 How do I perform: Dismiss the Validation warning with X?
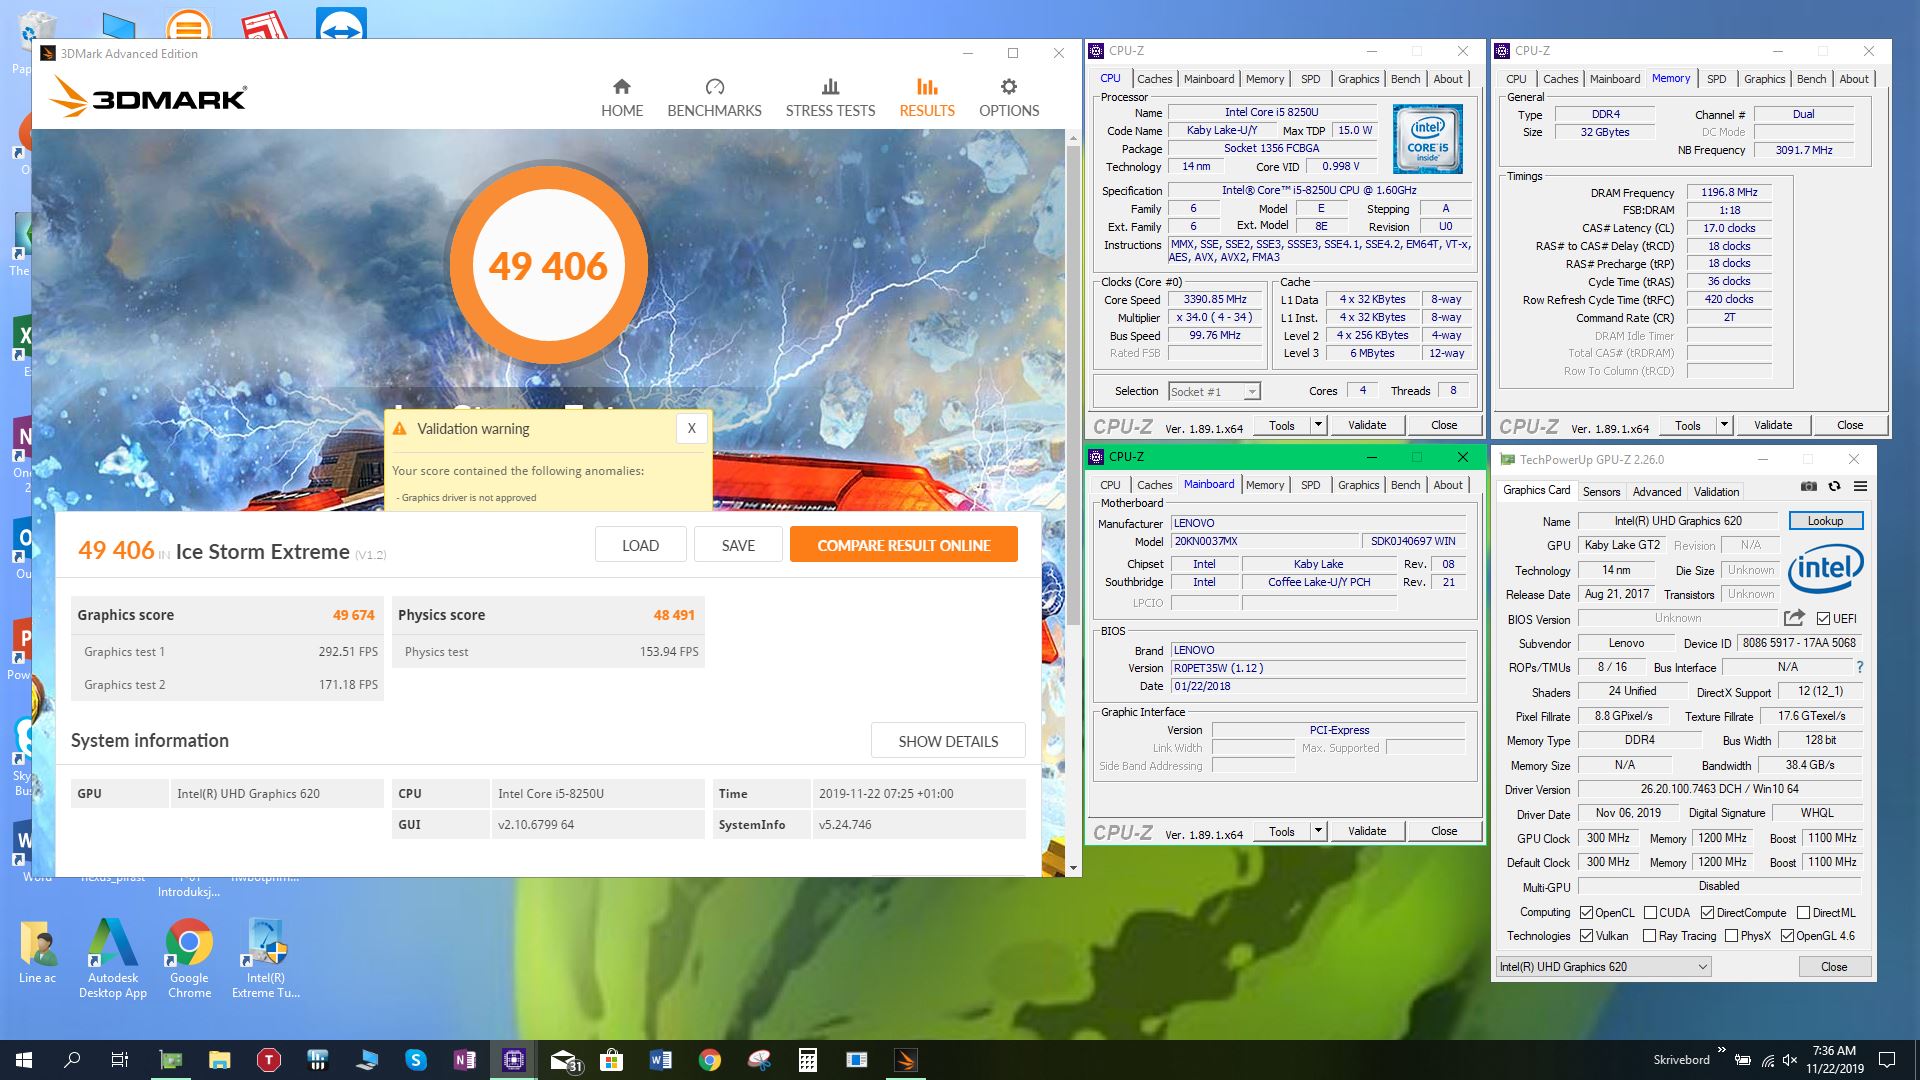pyautogui.click(x=691, y=428)
